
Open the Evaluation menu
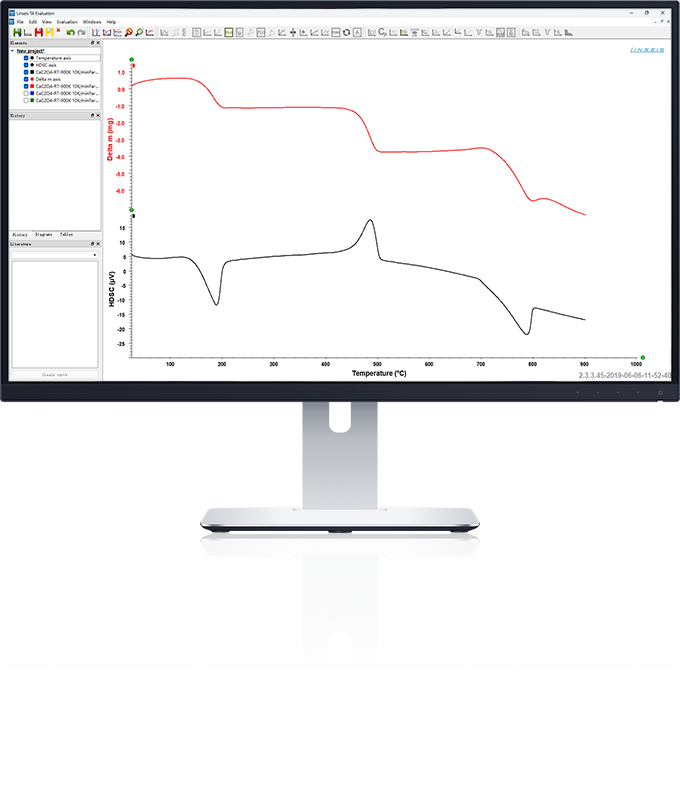coord(67,21)
